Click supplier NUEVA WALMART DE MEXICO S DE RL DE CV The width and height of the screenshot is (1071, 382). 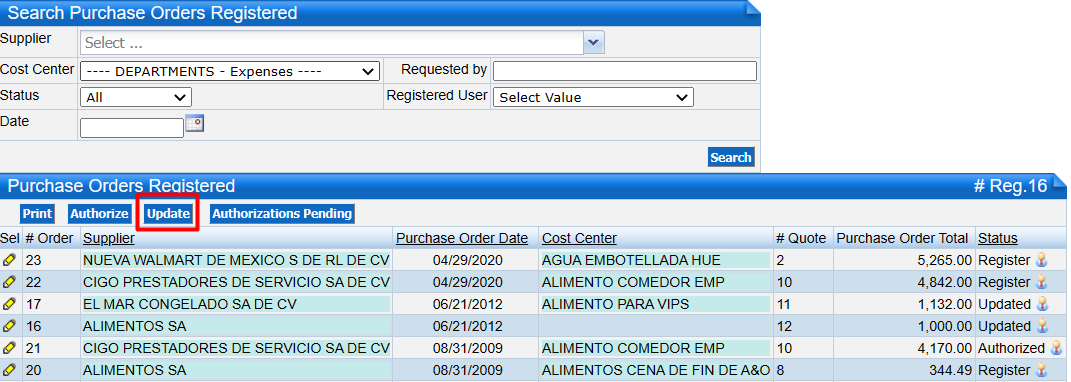(236, 260)
